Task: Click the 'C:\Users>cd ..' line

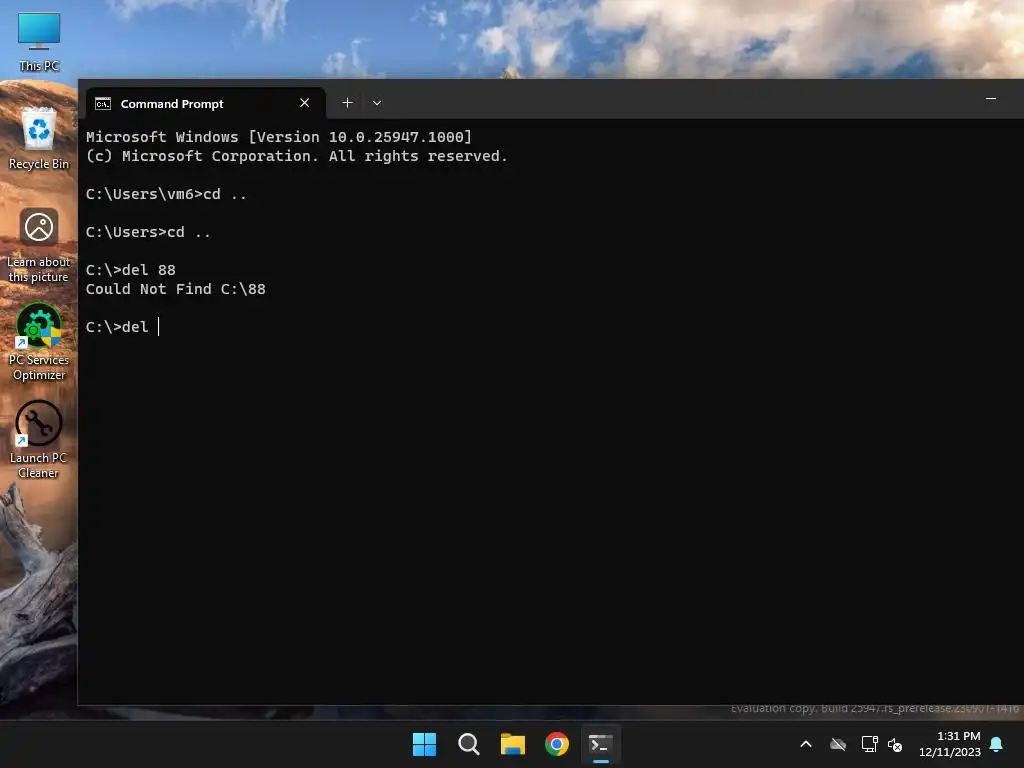Action: pyautogui.click(x=148, y=232)
